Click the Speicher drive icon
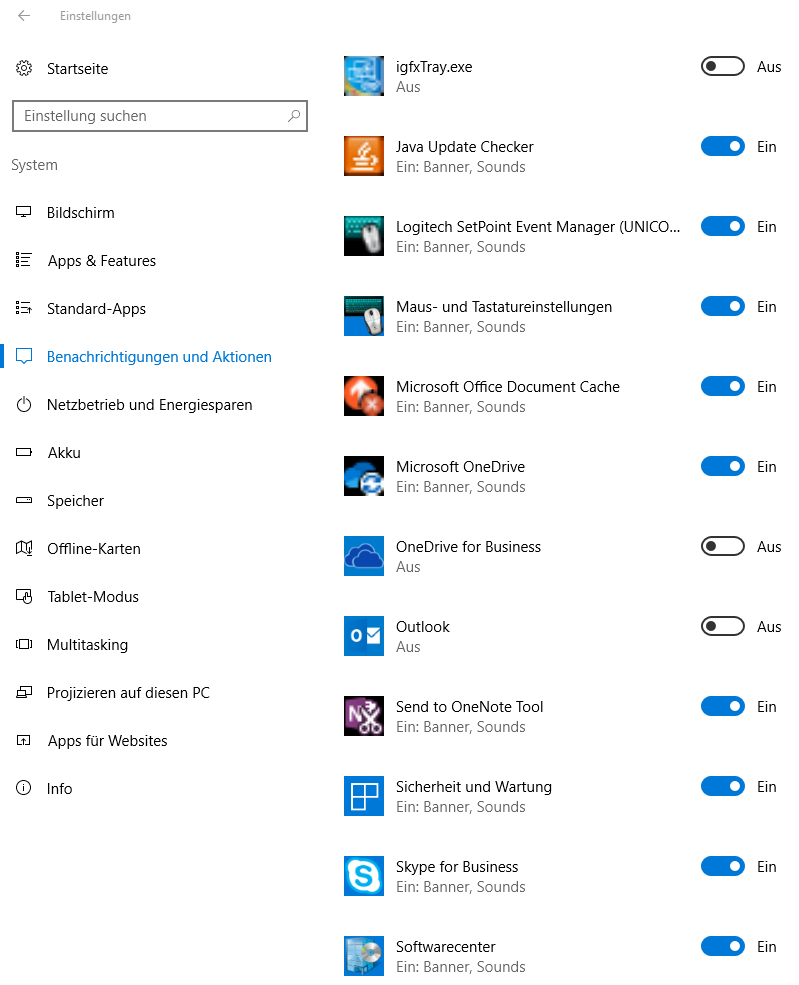 (24, 501)
